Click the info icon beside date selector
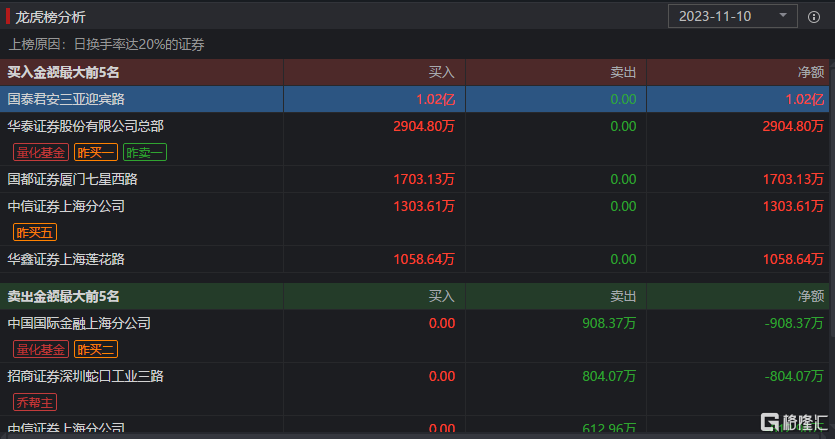Screen dimensions: 835x439 coord(814,17)
